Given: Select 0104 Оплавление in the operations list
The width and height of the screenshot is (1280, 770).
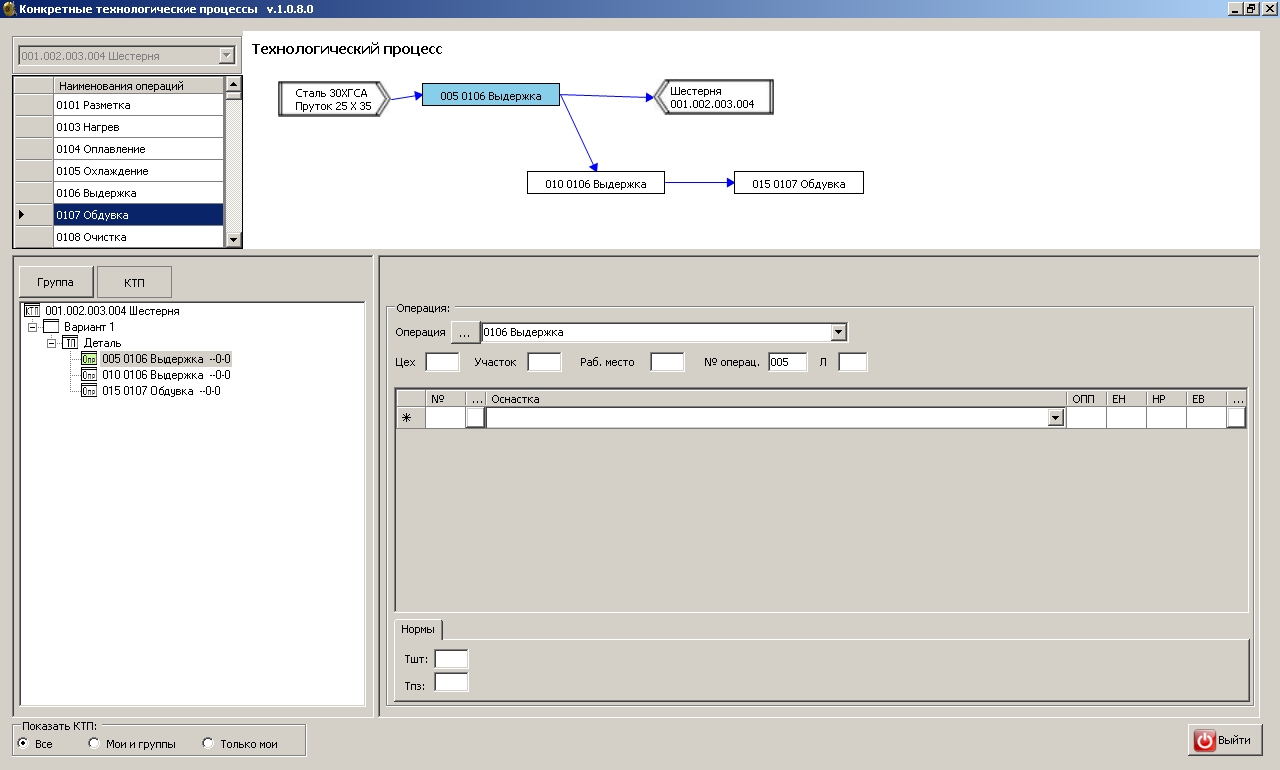Looking at the screenshot, I should click(x=138, y=149).
